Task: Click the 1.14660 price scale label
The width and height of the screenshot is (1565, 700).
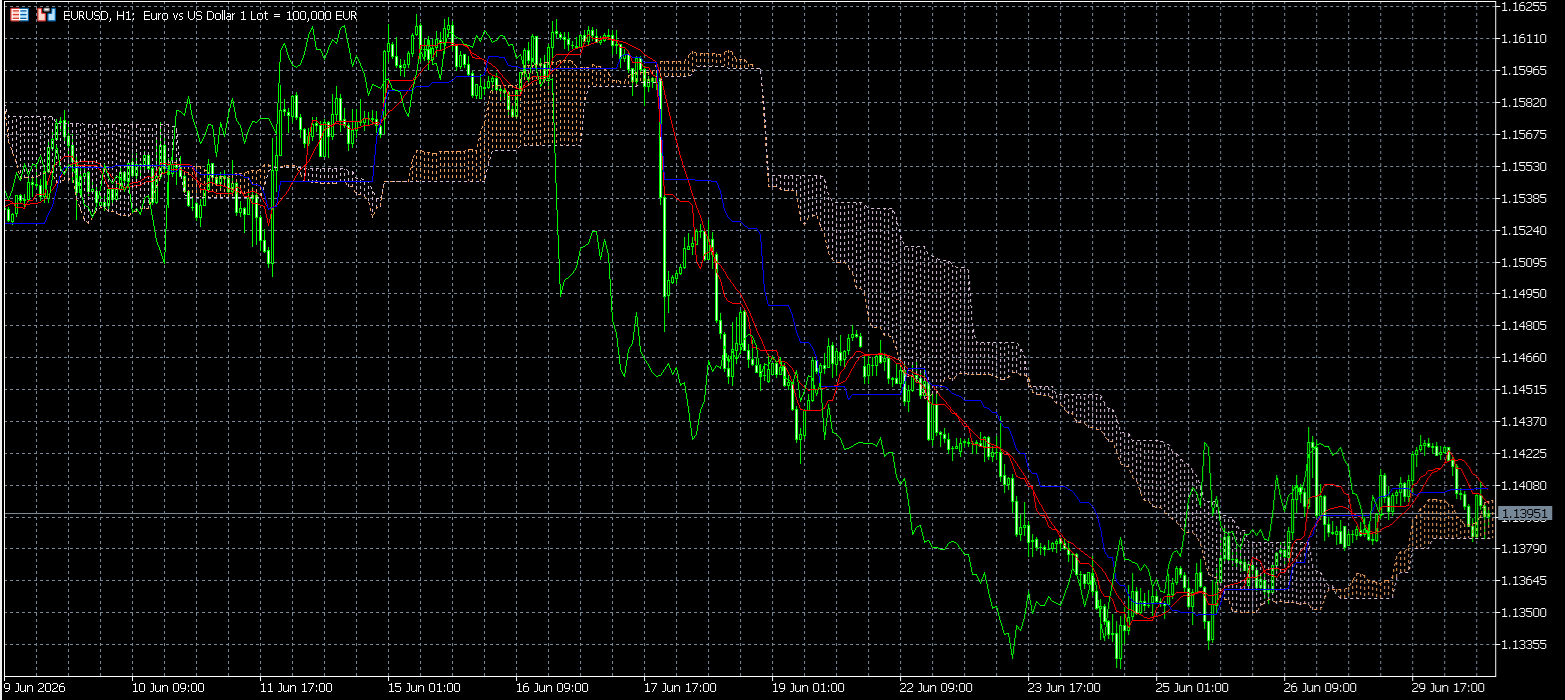Action: [1525, 357]
